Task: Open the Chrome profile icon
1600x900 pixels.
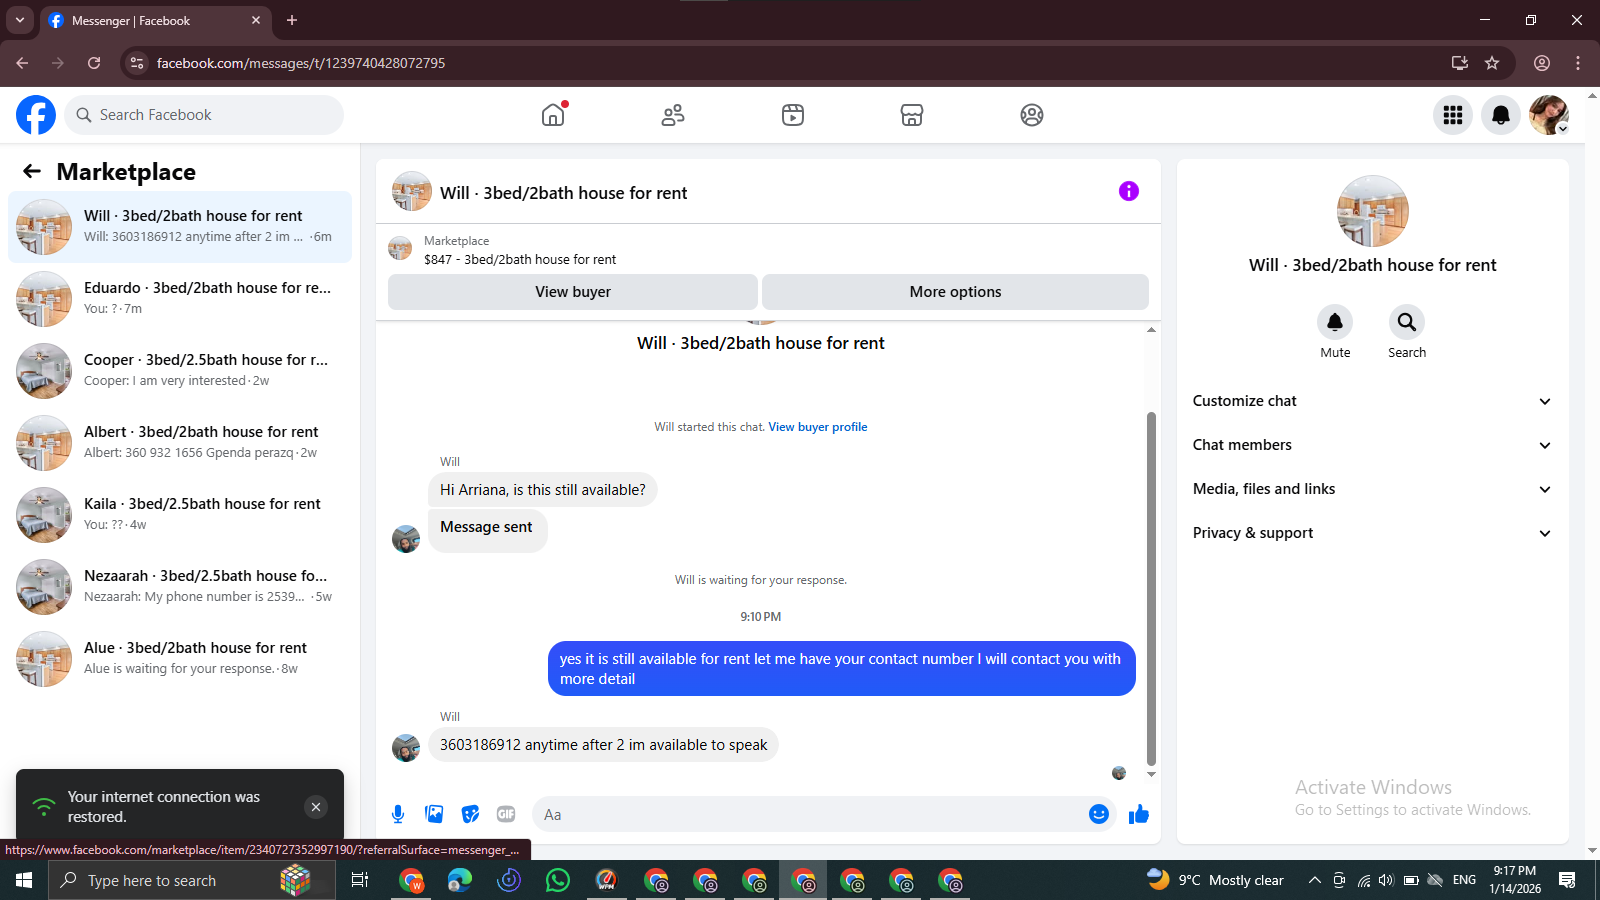Action: 1542,63
